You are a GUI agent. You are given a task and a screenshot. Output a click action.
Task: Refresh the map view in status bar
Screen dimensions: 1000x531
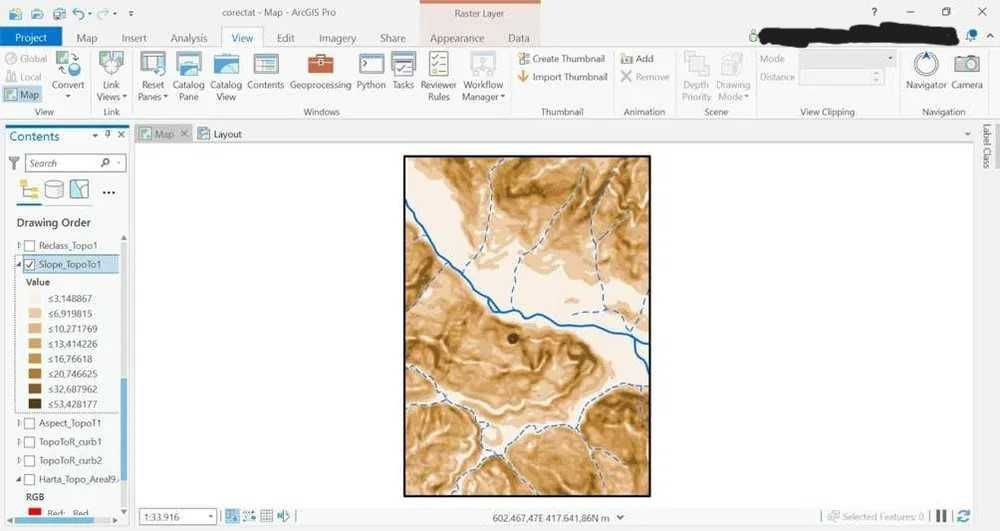964,516
